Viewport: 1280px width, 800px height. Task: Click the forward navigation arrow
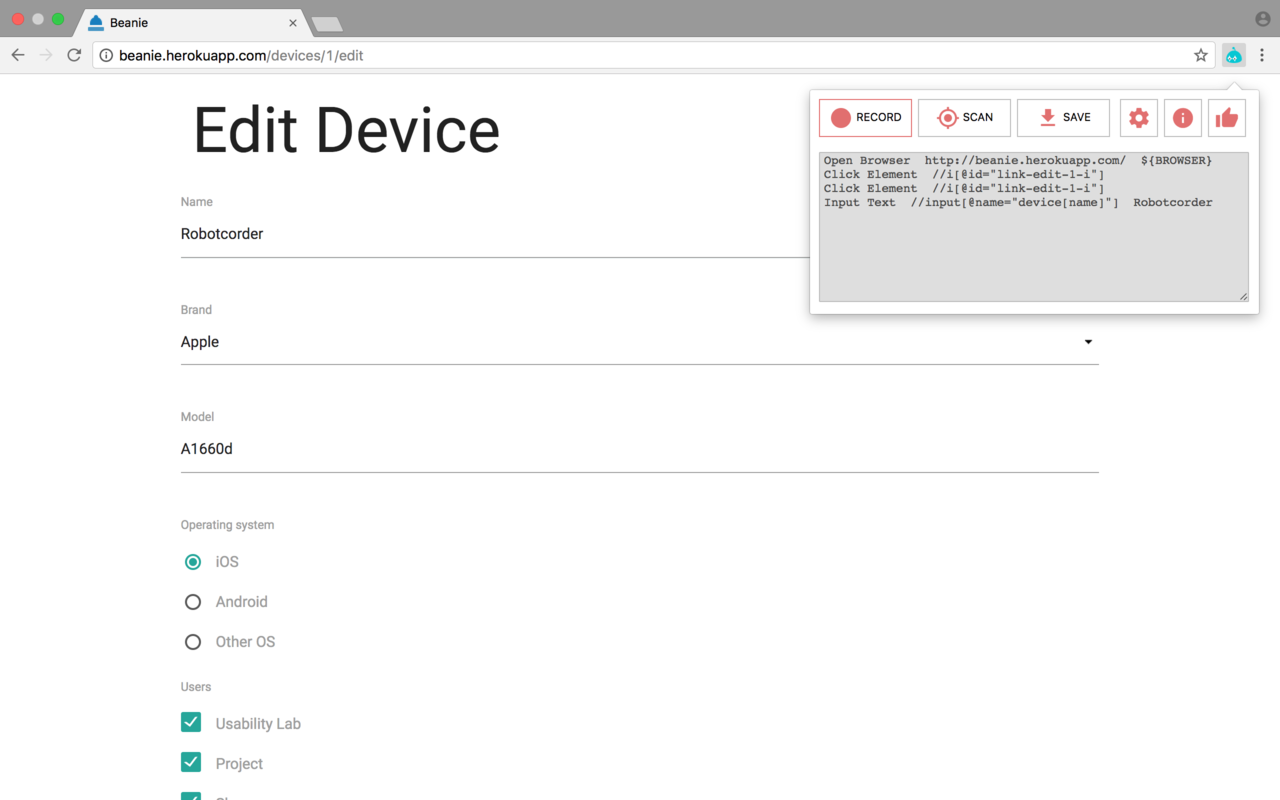tap(46, 55)
